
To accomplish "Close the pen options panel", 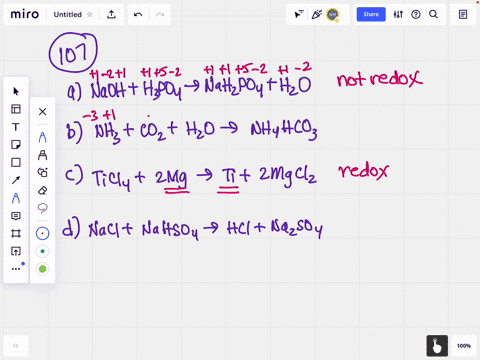I will [42, 111].
